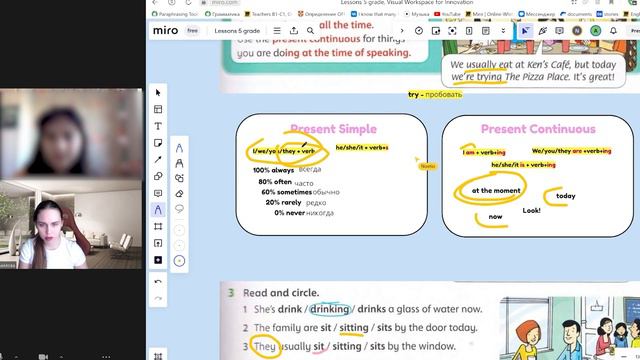Click the '0% never' text
Viewport: 640px width, 360px height.
tap(289, 213)
